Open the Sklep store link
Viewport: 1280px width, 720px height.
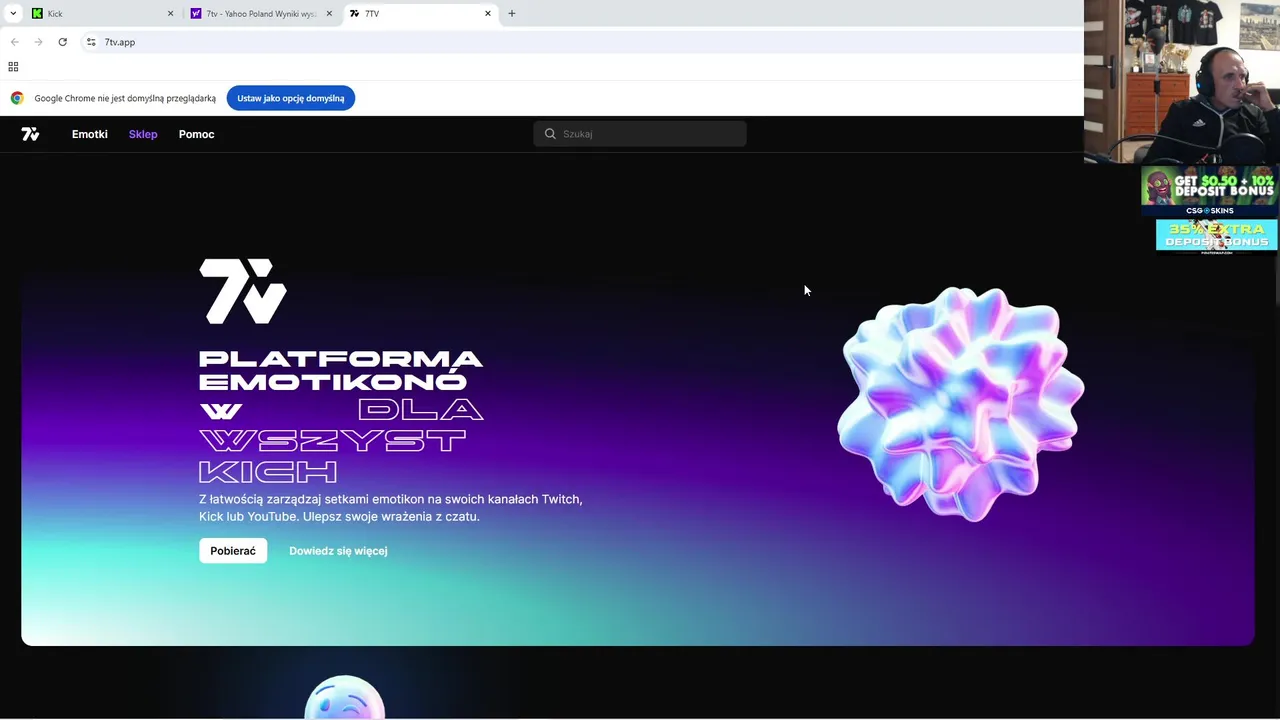[x=143, y=134]
